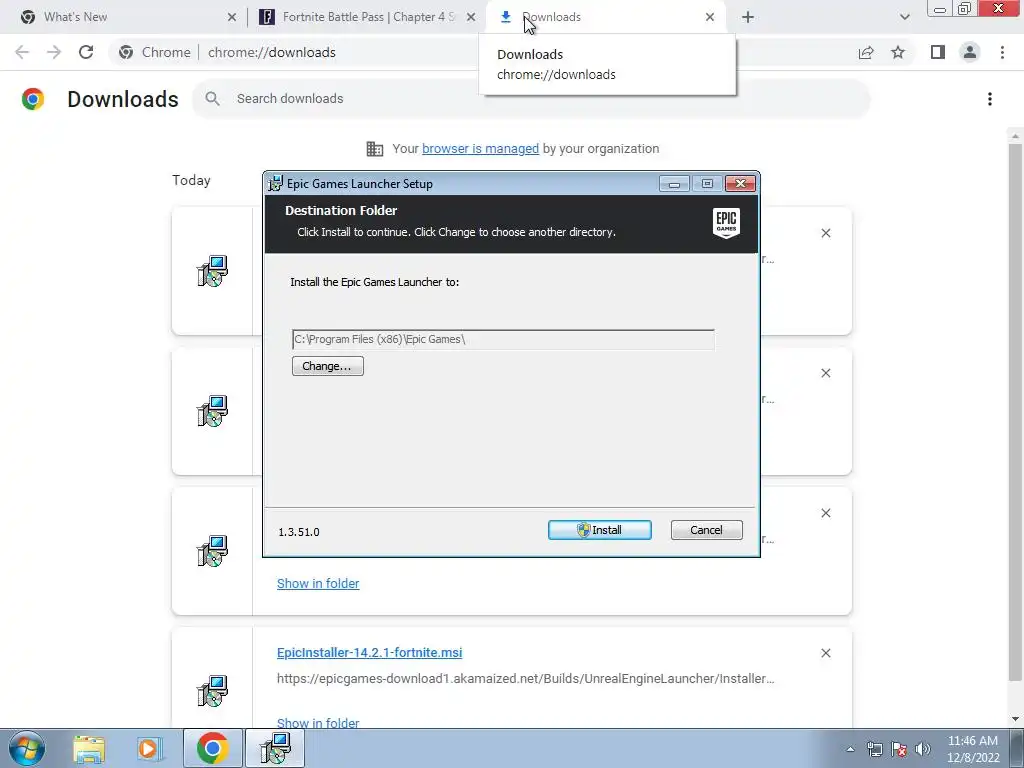This screenshot has width=1024, height=768.
Task: Reload the downloads page
Action: 86,52
